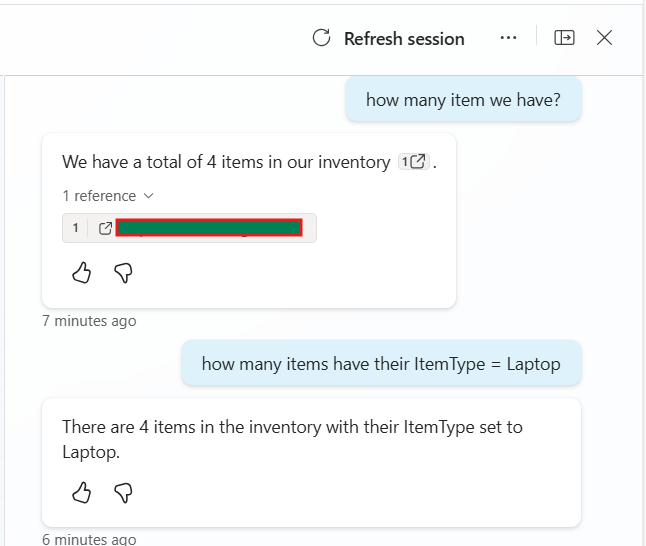Select the ItemType = Laptop question bubble
The height and width of the screenshot is (546, 646).
click(x=381, y=363)
